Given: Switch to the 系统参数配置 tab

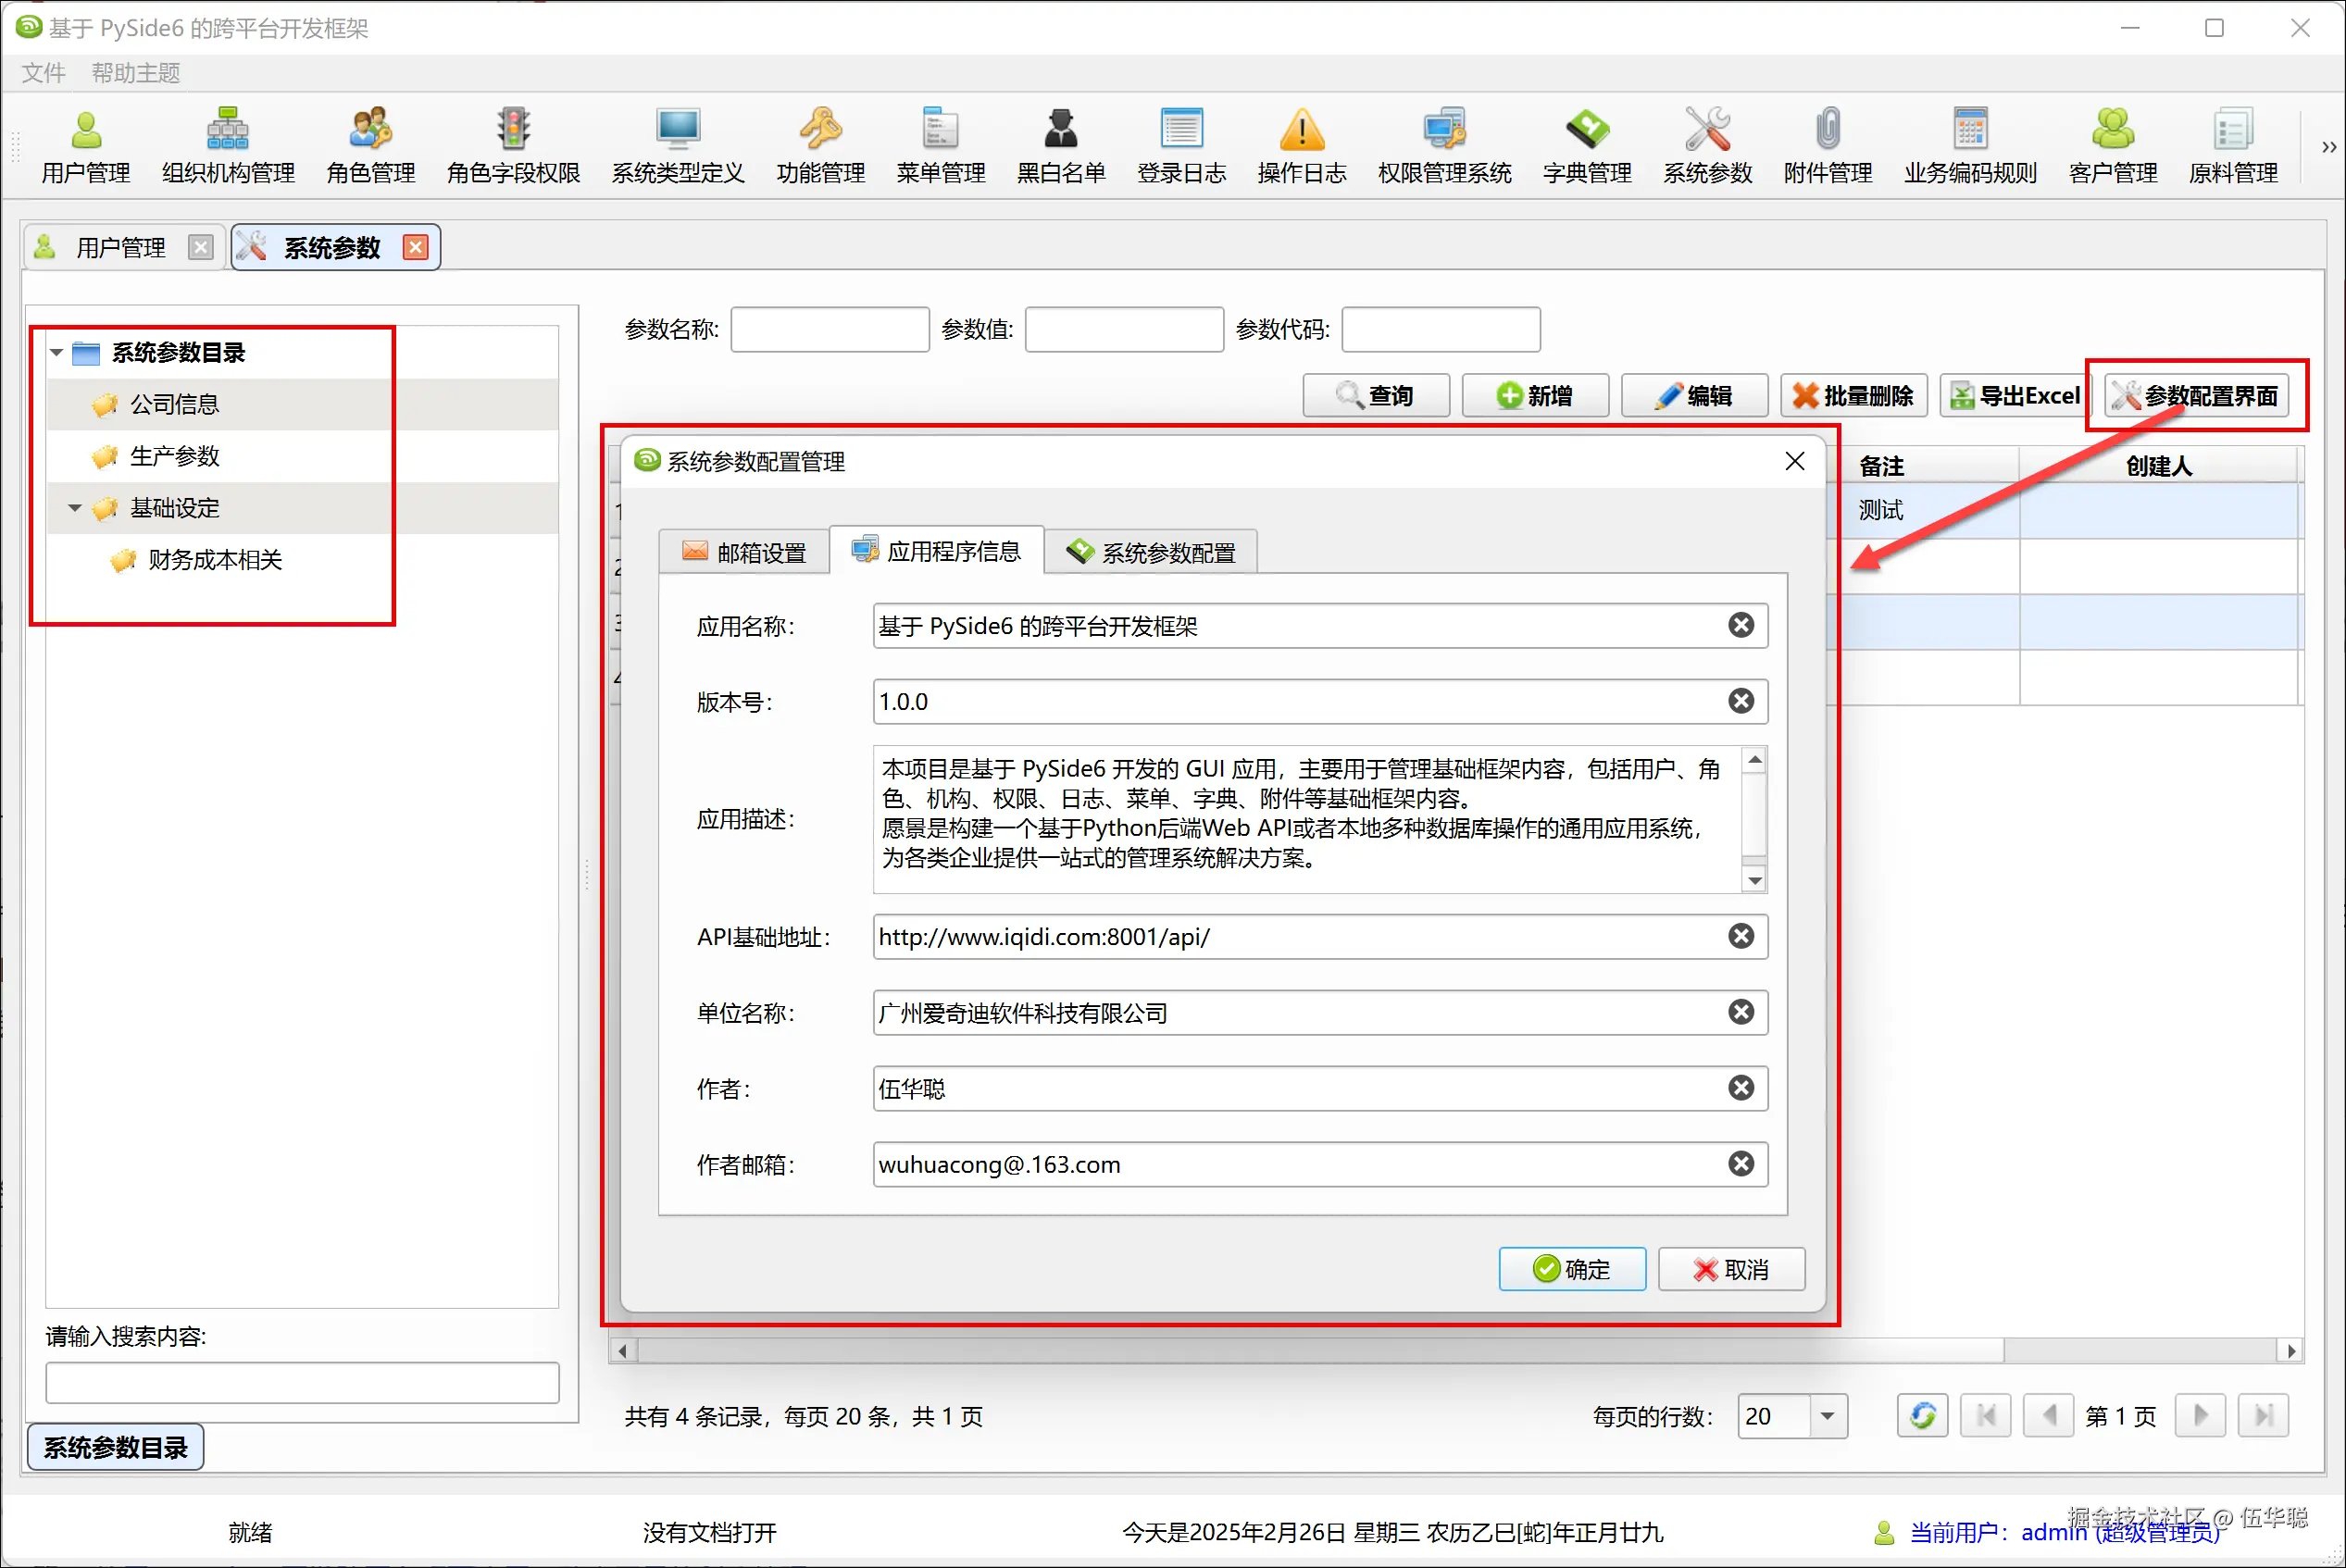Looking at the screenshot, I should (1150, 552).
